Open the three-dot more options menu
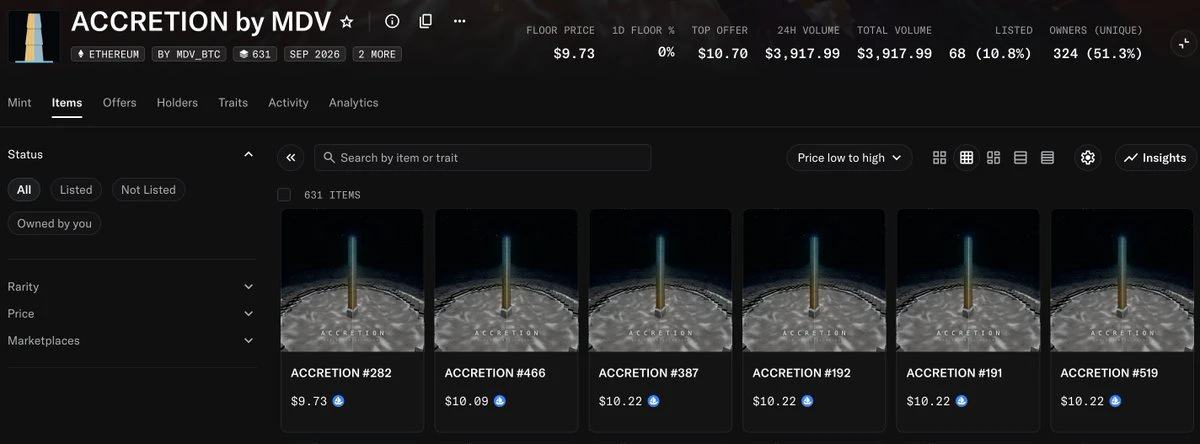Image resolution: width=1200 pixels, height=444 pixels. (459, 21)
